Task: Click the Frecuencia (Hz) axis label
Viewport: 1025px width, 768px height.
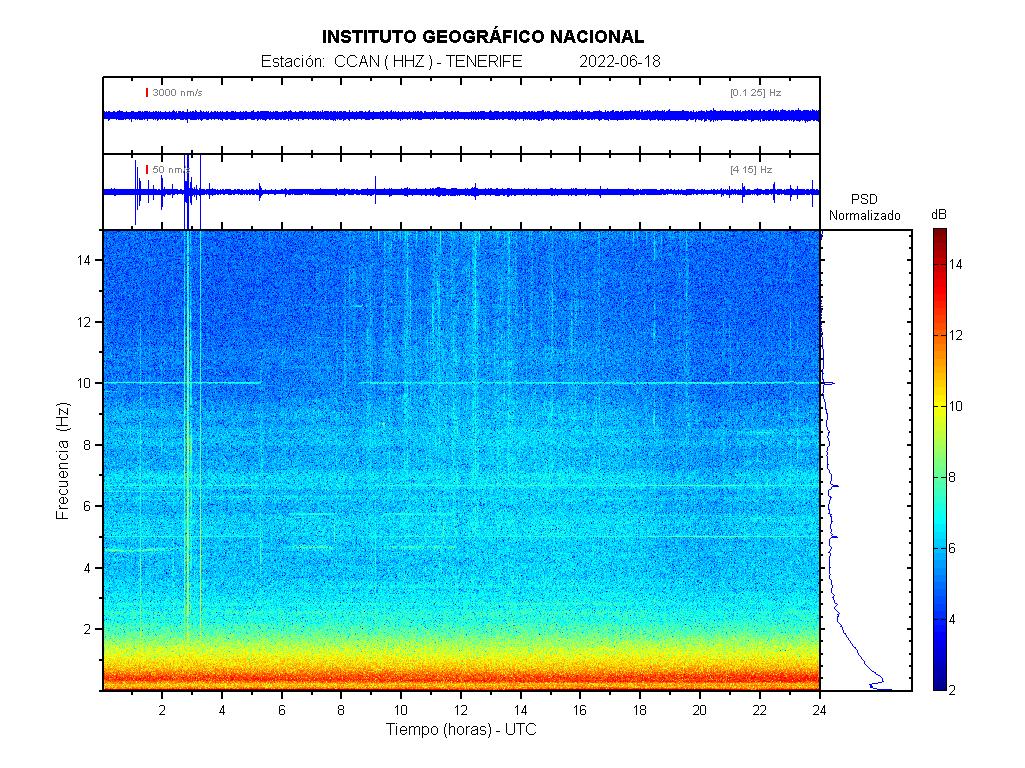Action: (x=63, y=460)
